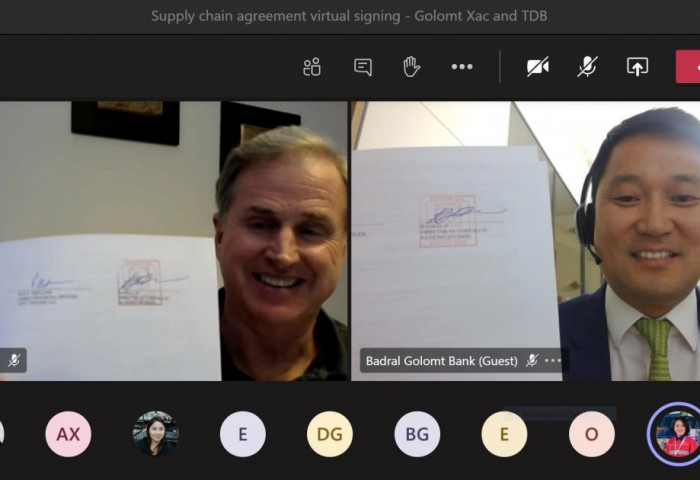Select the left video tile of the man holding the document
Image resolution: width=700 pixels, height=480 pixels.
pyautogui.click(x=174, y=241)
